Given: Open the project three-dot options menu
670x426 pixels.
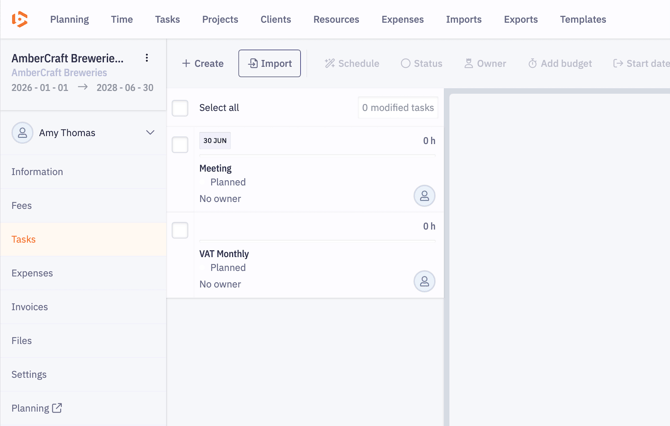Looking at the screenshot, I should point(147,59).
